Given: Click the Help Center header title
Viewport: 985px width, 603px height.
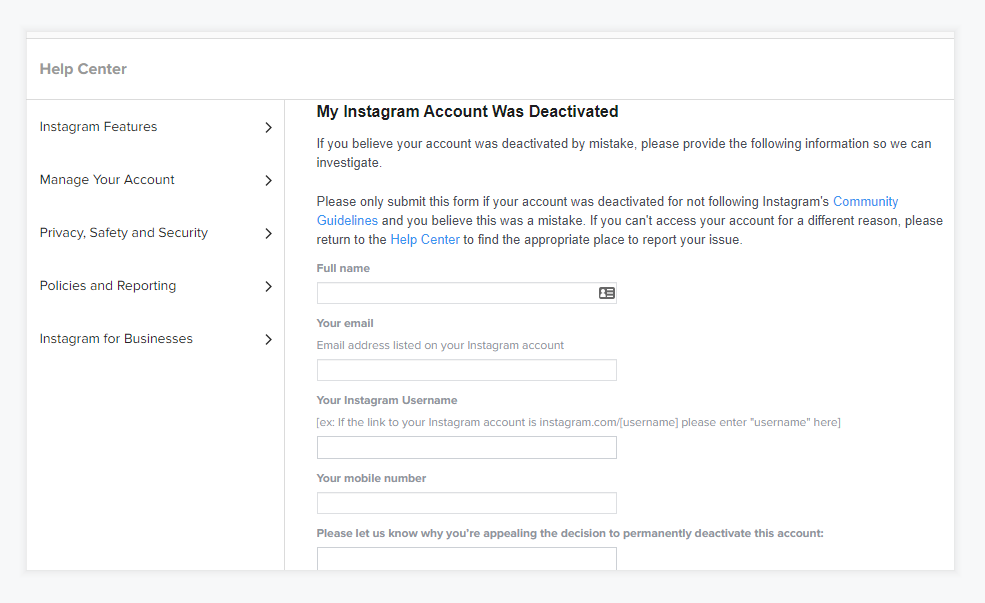Looking at the screenshot, I should click(83, 69).
